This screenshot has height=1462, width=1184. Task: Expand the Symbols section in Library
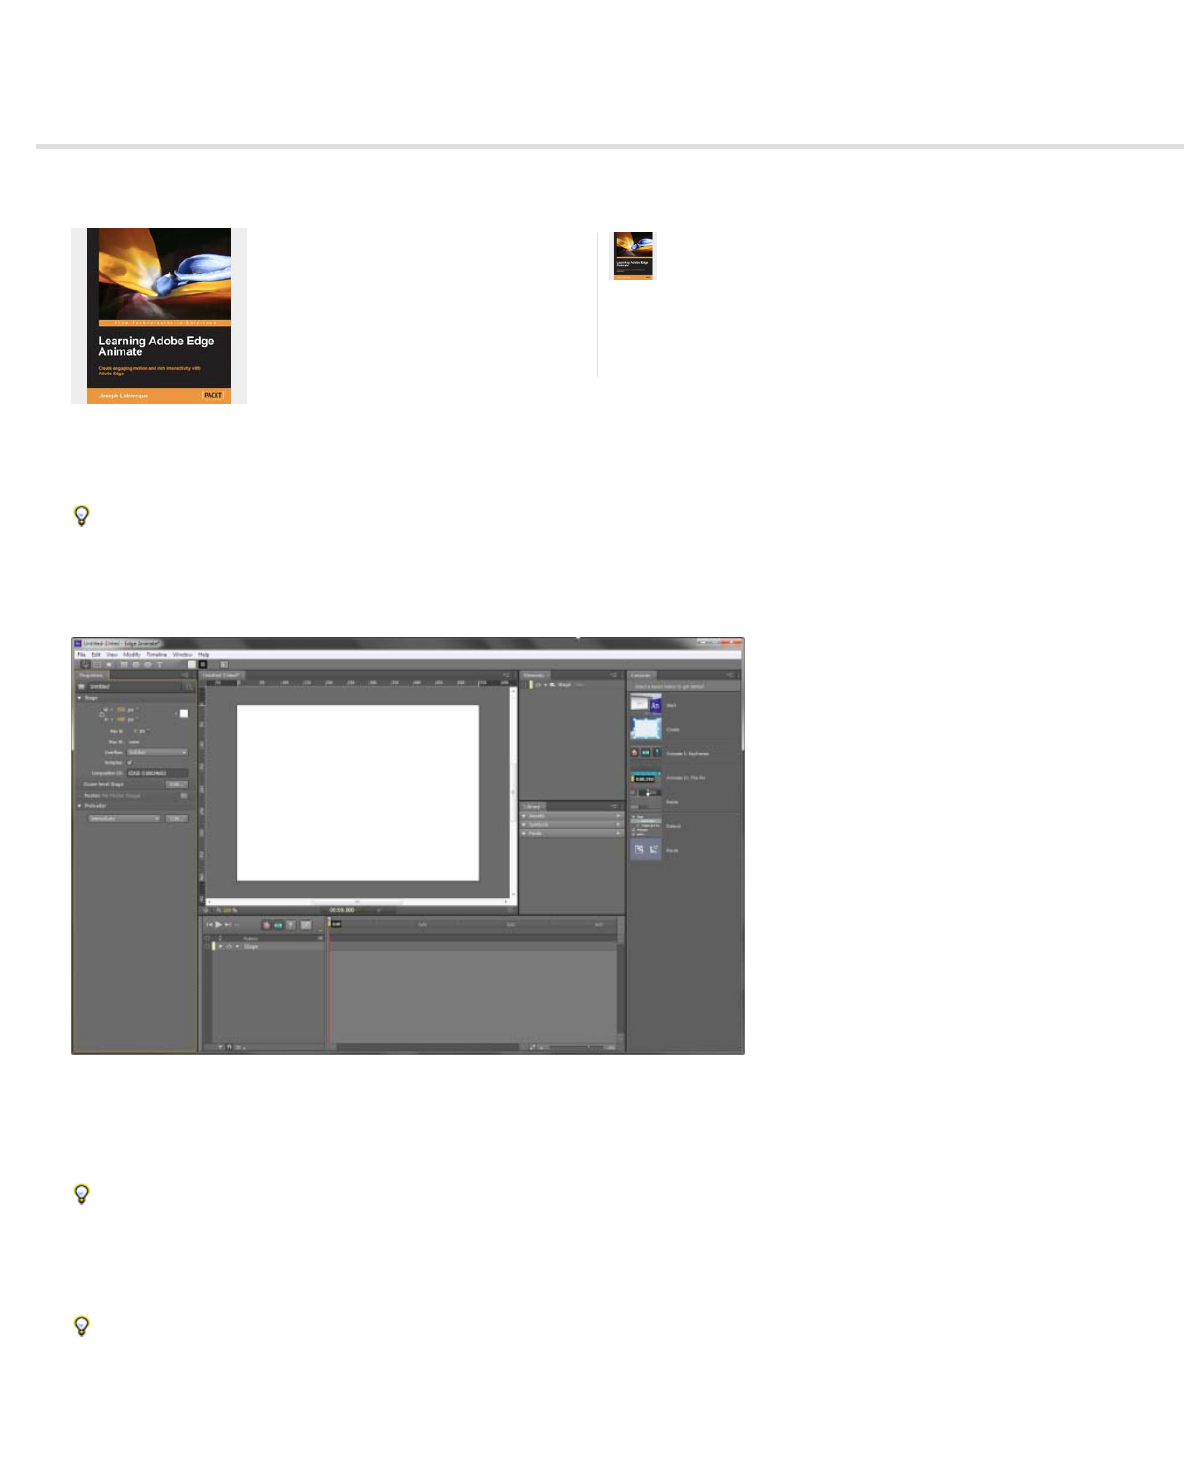[x=524, y=825]
